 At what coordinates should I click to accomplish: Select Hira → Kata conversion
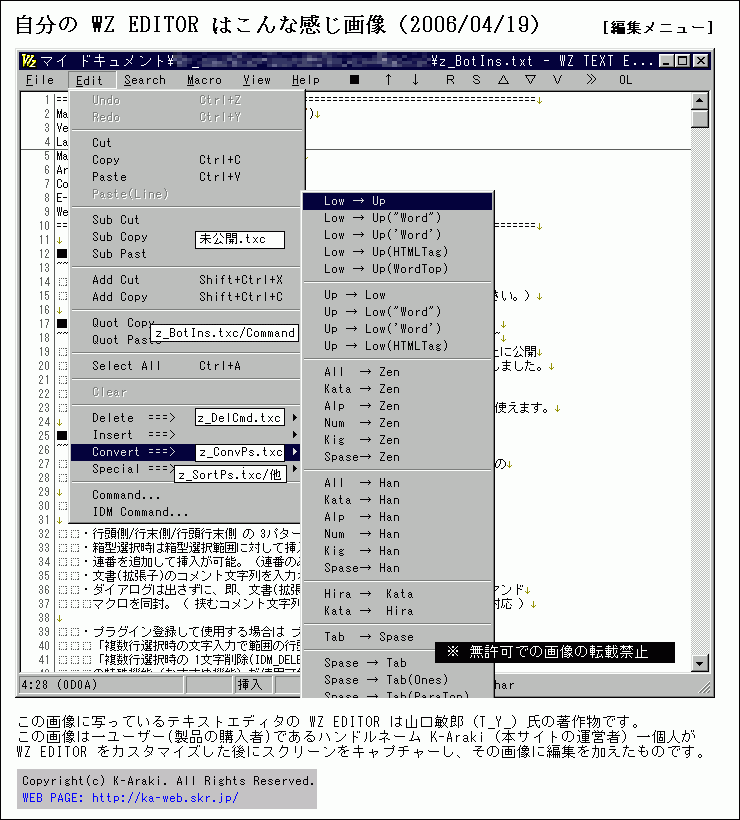click(397, 594)
